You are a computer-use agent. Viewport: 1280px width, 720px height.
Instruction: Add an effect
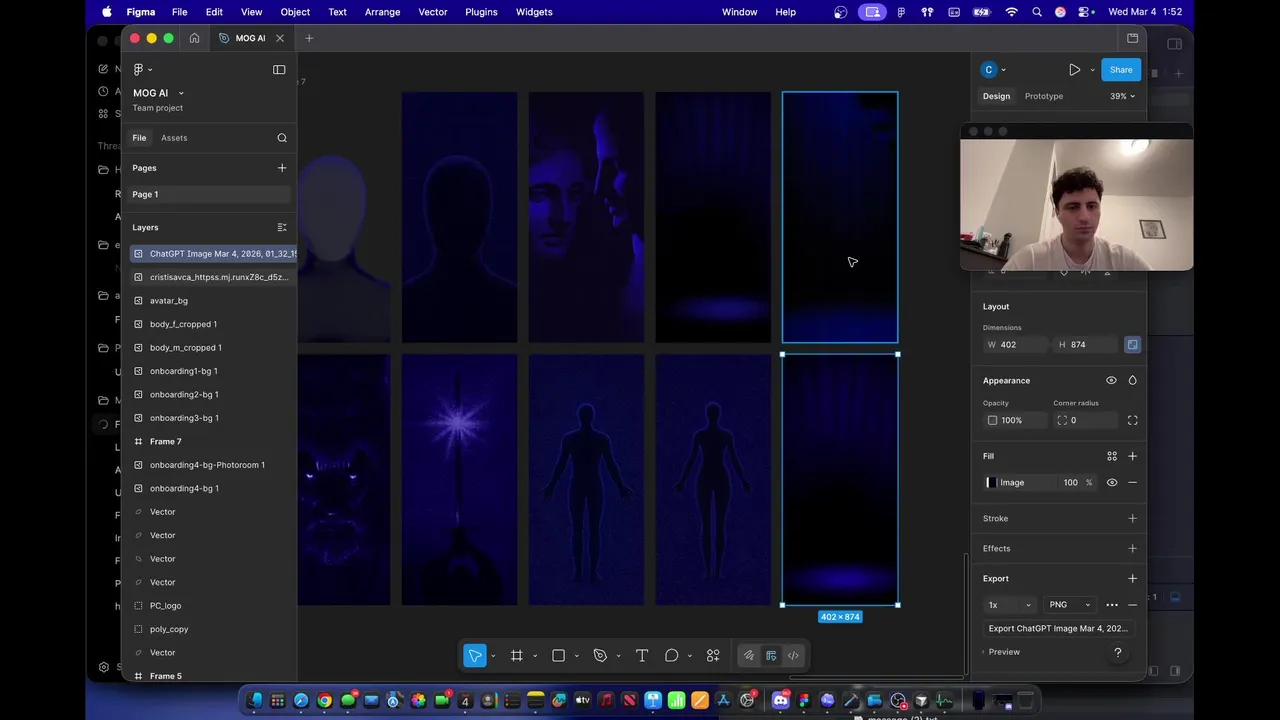pos(1132,548)
